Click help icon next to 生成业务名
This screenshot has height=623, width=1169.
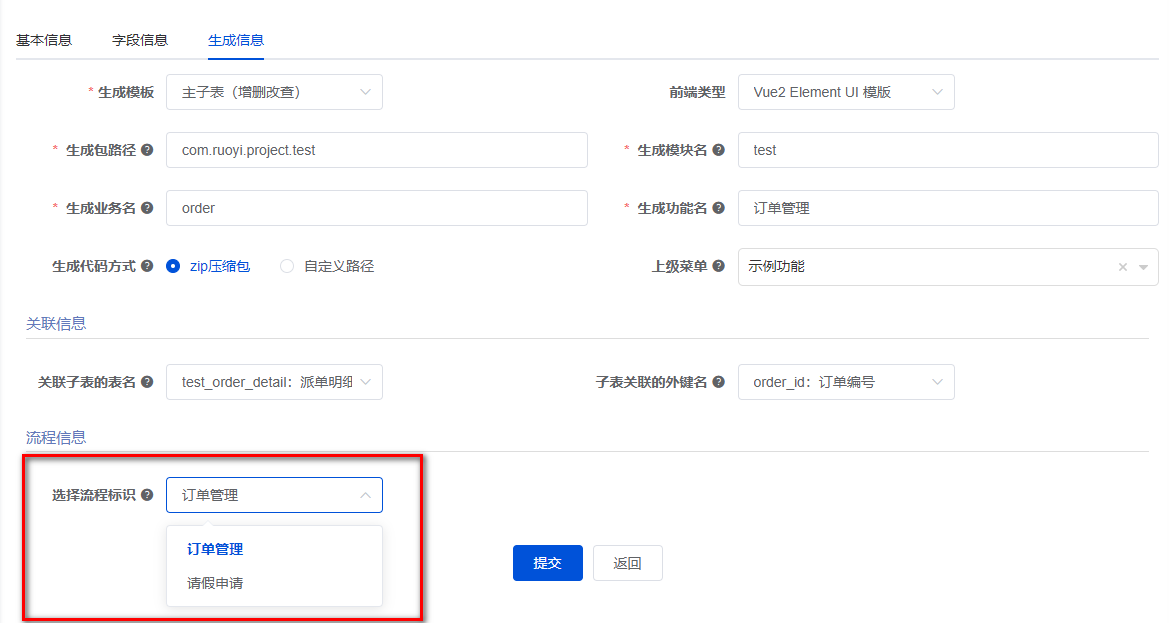pos(148,208)
